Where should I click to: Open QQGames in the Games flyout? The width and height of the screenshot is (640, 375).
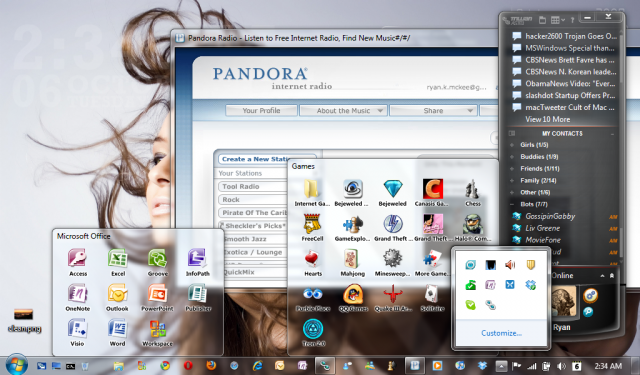[353, 298]
